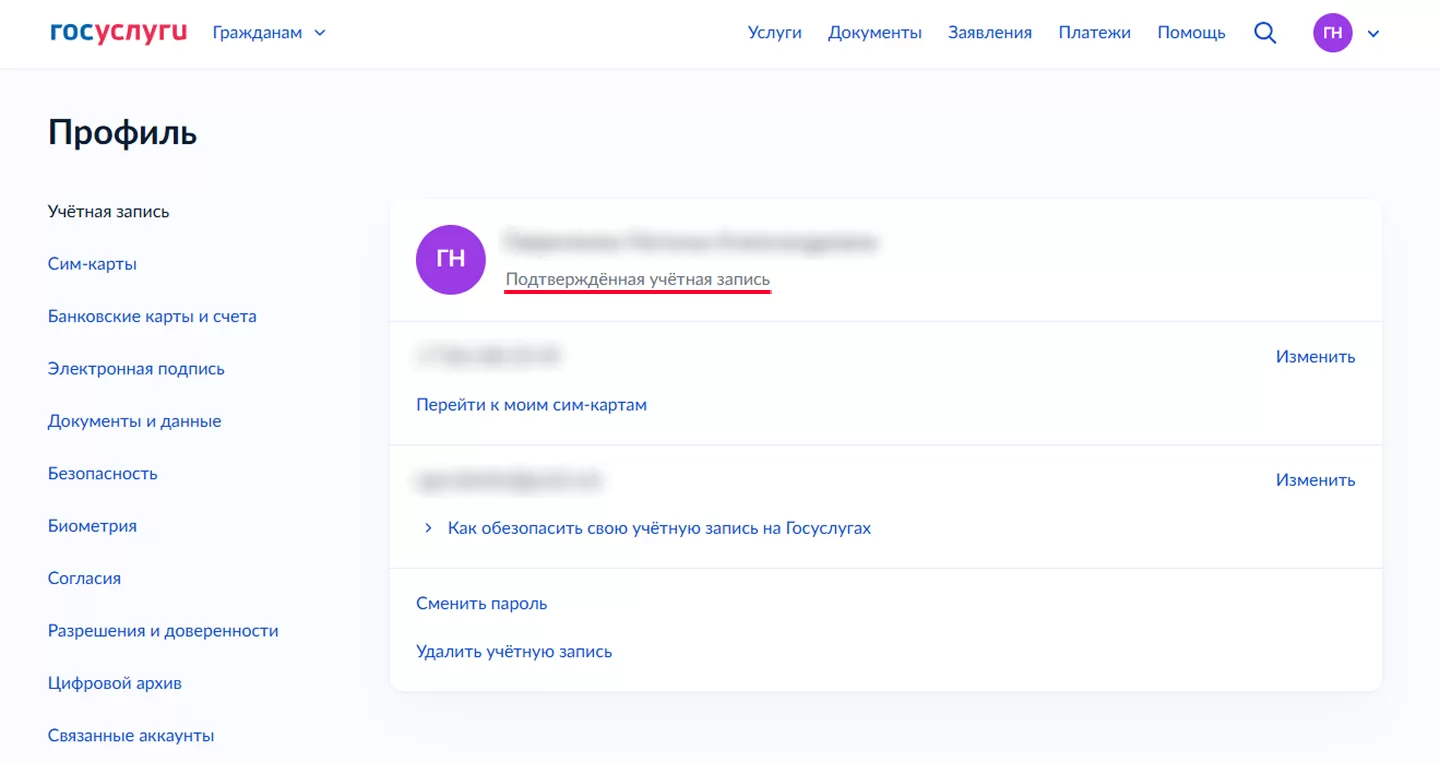Select Учётная запись in the sidebar
This screenshot has width=1440, height=764.
109,212
